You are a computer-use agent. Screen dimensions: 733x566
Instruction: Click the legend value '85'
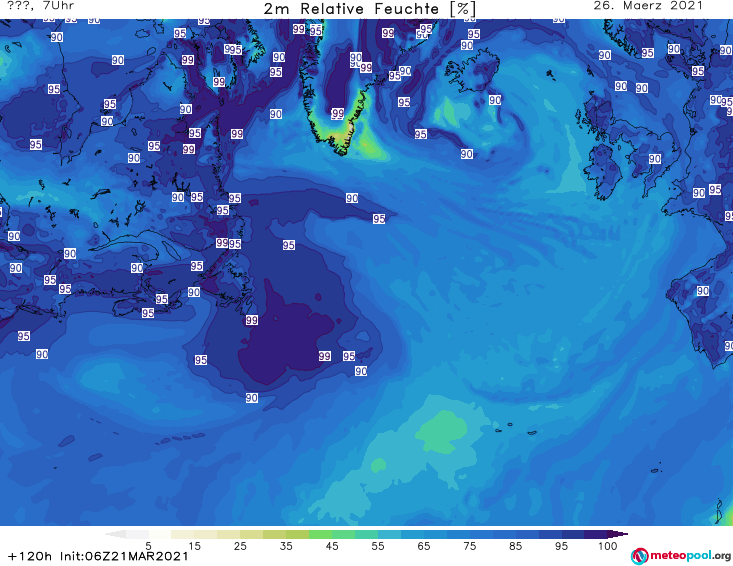[x=515, y=546]
